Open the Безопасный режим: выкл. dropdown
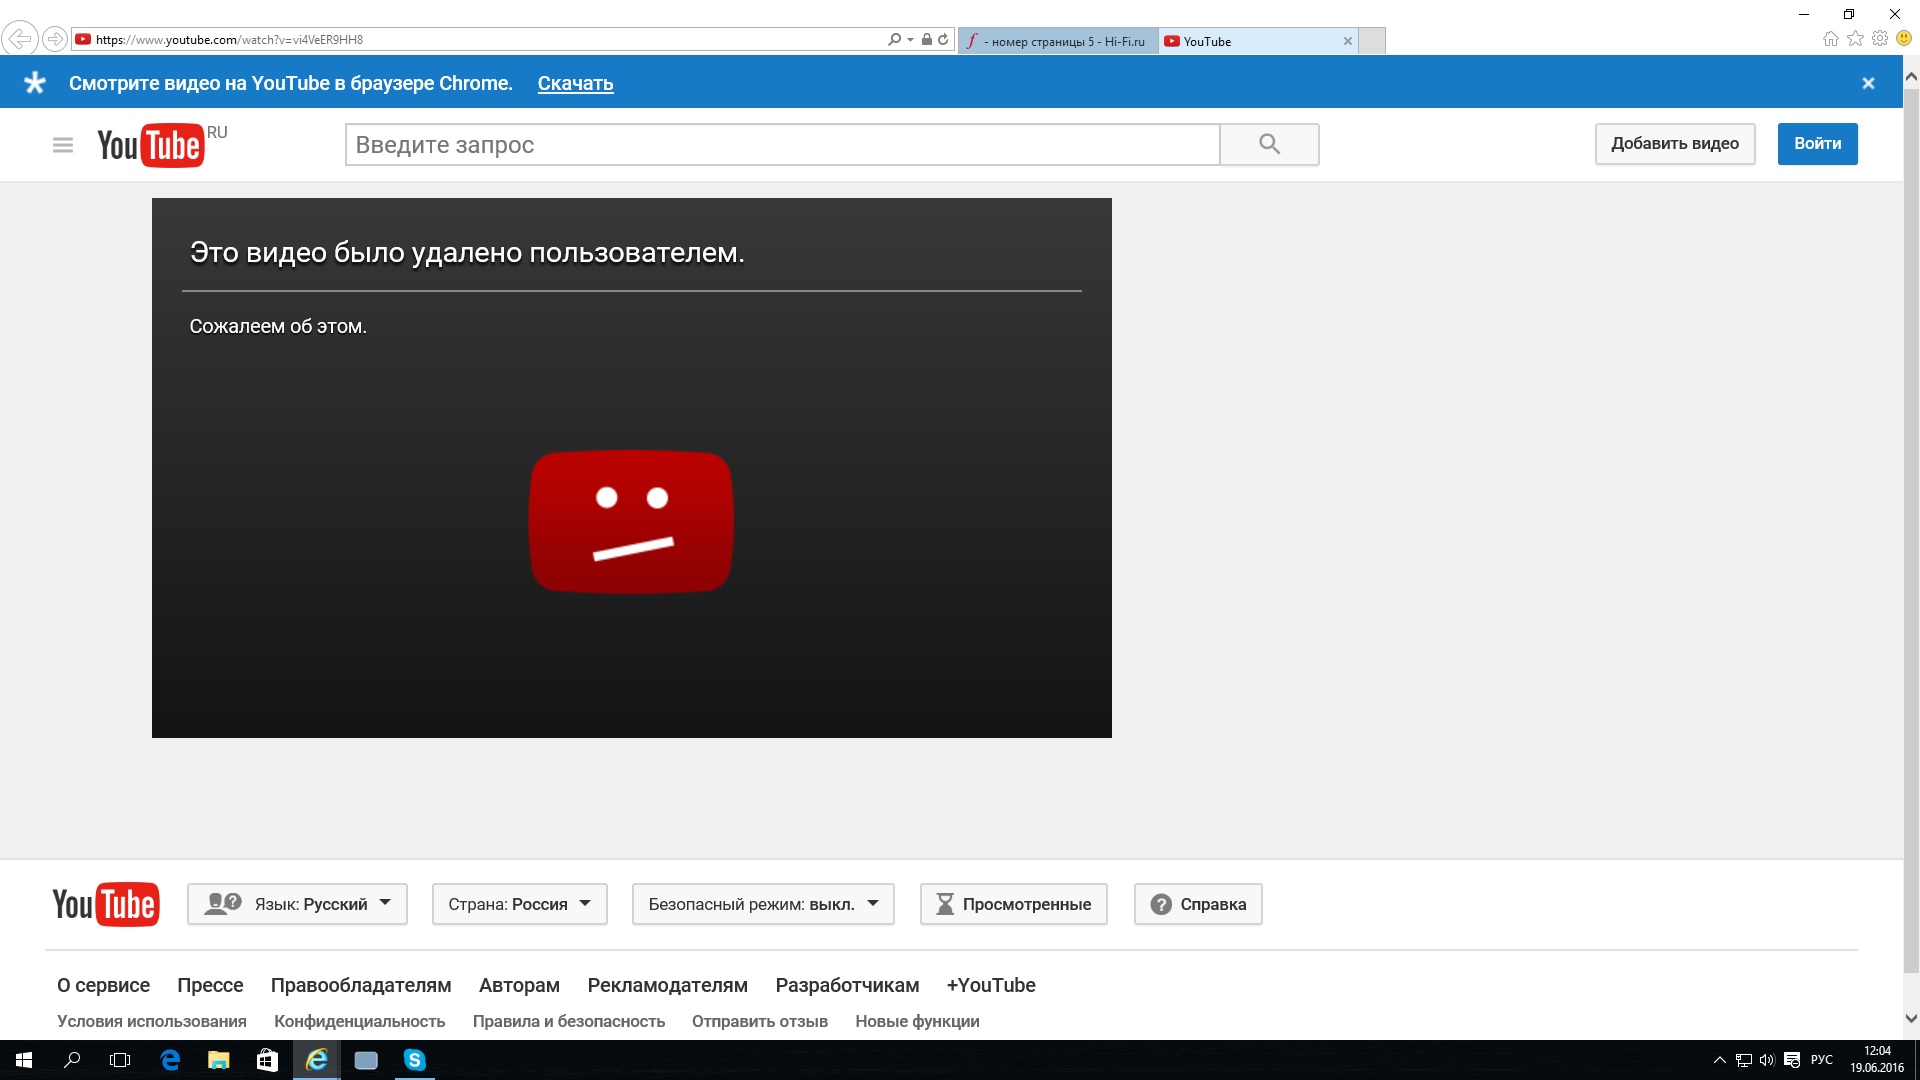 click(762, 904)
